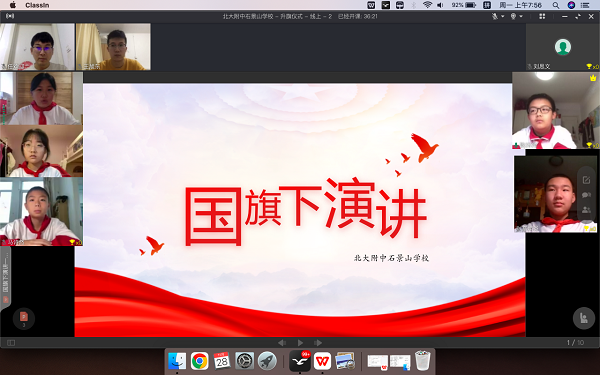The image size is (600, 375).
Task: Play the slideshow
Action: [300, 342]
